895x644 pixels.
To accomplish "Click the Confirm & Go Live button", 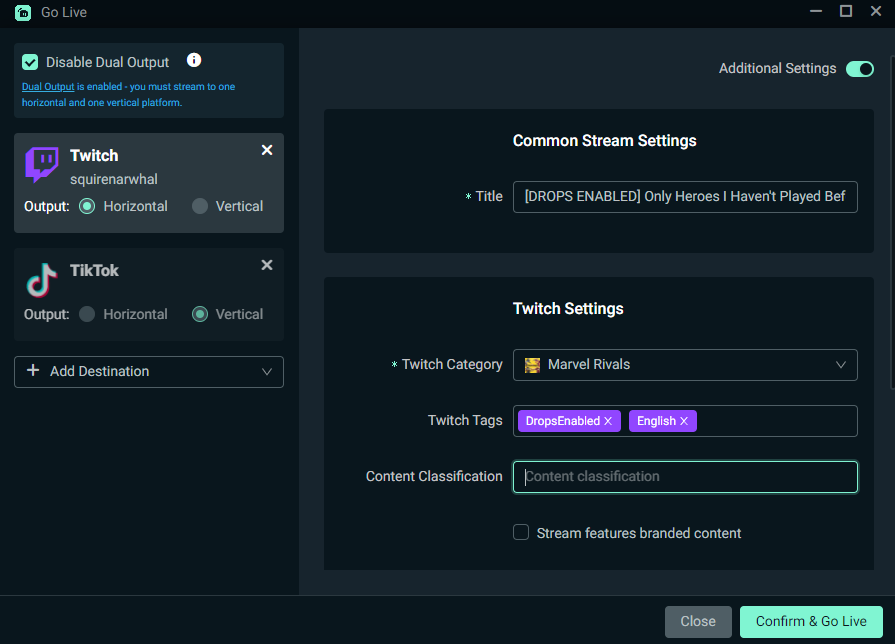I will (810, 621).
